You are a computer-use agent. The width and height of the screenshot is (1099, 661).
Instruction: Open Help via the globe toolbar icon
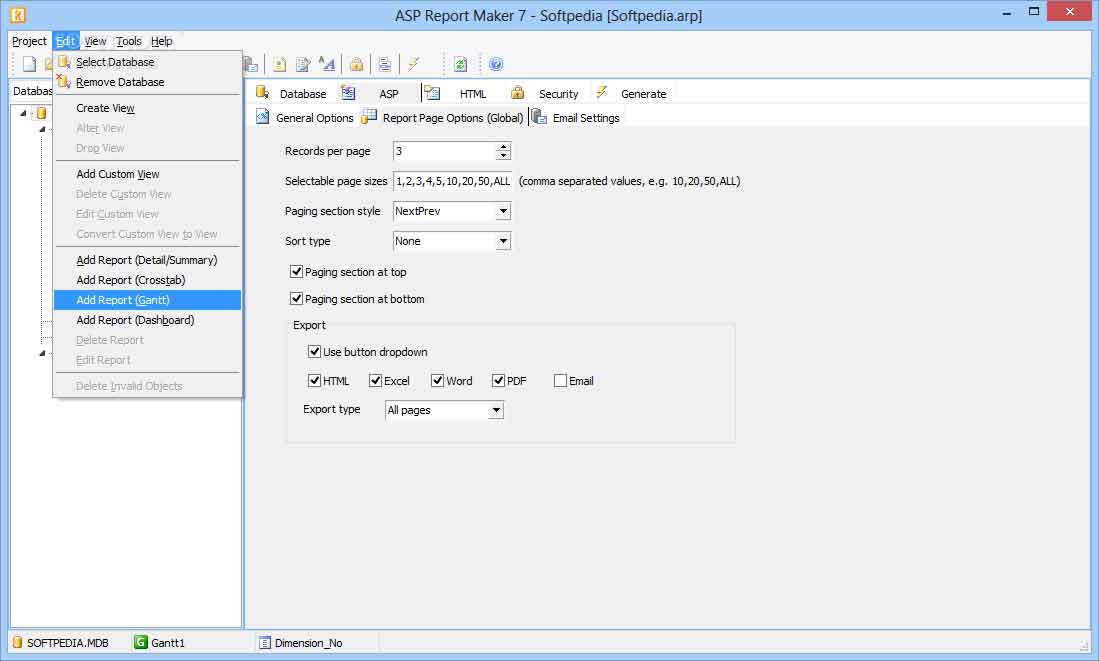click(x=496, y=64)
